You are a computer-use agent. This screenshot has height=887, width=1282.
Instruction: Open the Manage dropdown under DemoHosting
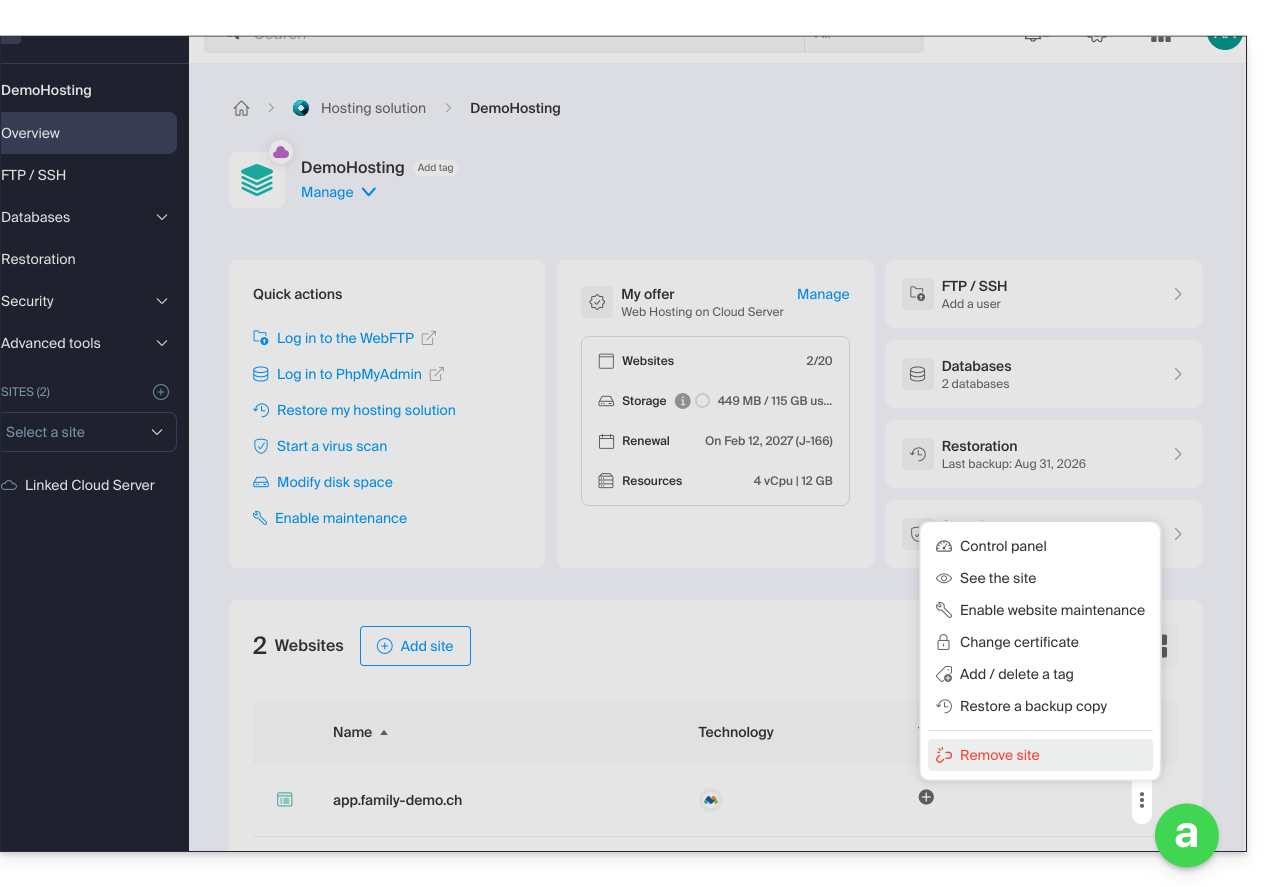[338, 192]
